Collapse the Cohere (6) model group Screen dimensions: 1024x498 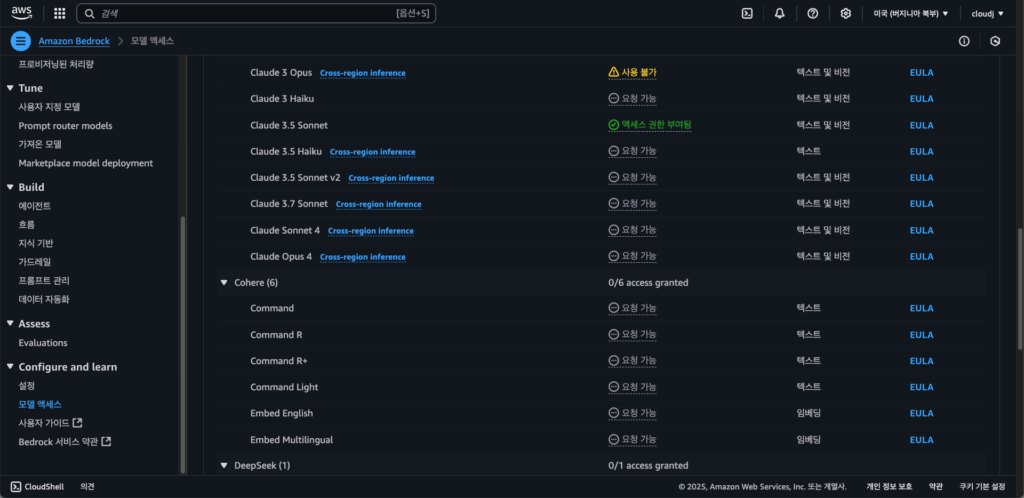pos(224,283)
